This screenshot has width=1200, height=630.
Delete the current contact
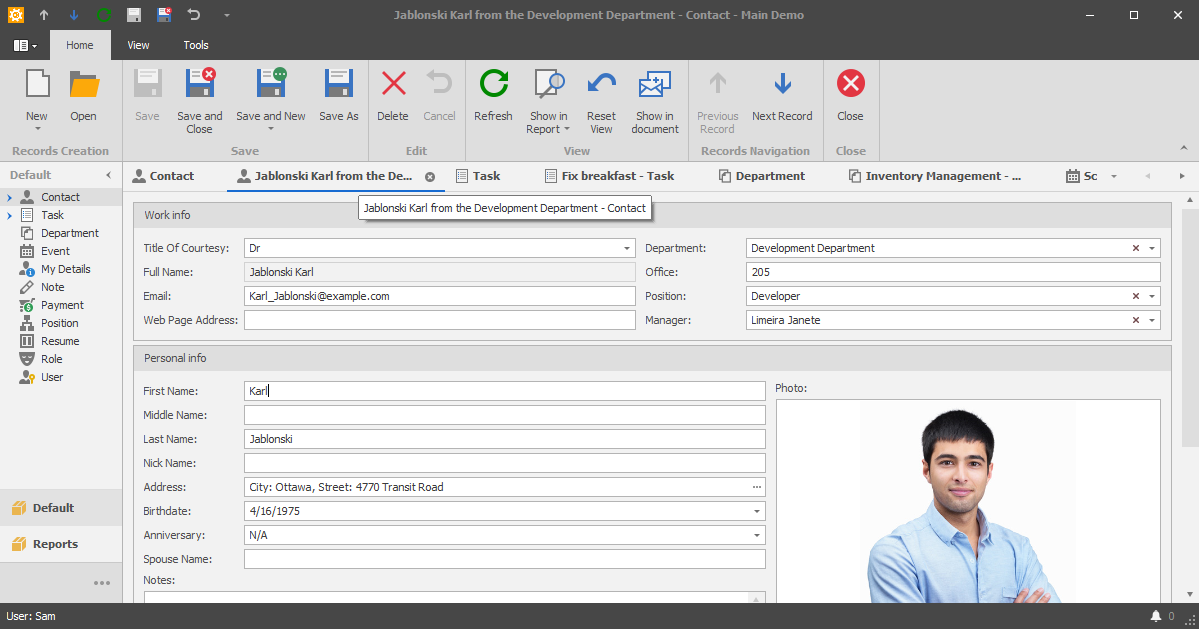pyautogui.click(x=392, y=95)
